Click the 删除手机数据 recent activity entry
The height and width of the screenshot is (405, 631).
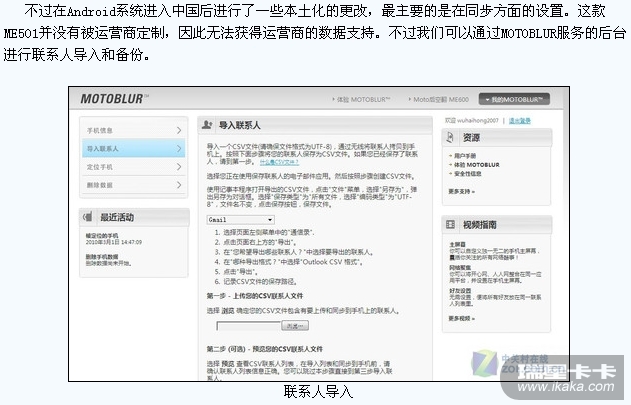pos(102,257)
